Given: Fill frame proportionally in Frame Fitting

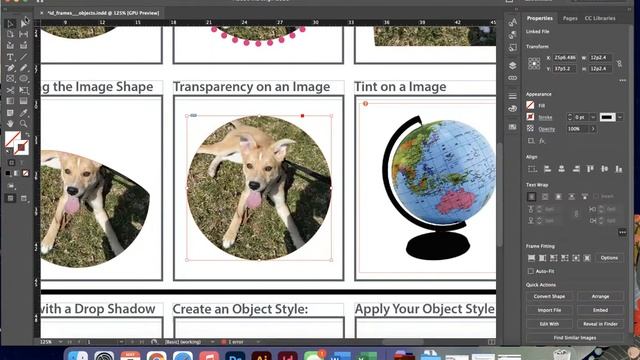Looking at the screenshot, I should pos(531,258).
